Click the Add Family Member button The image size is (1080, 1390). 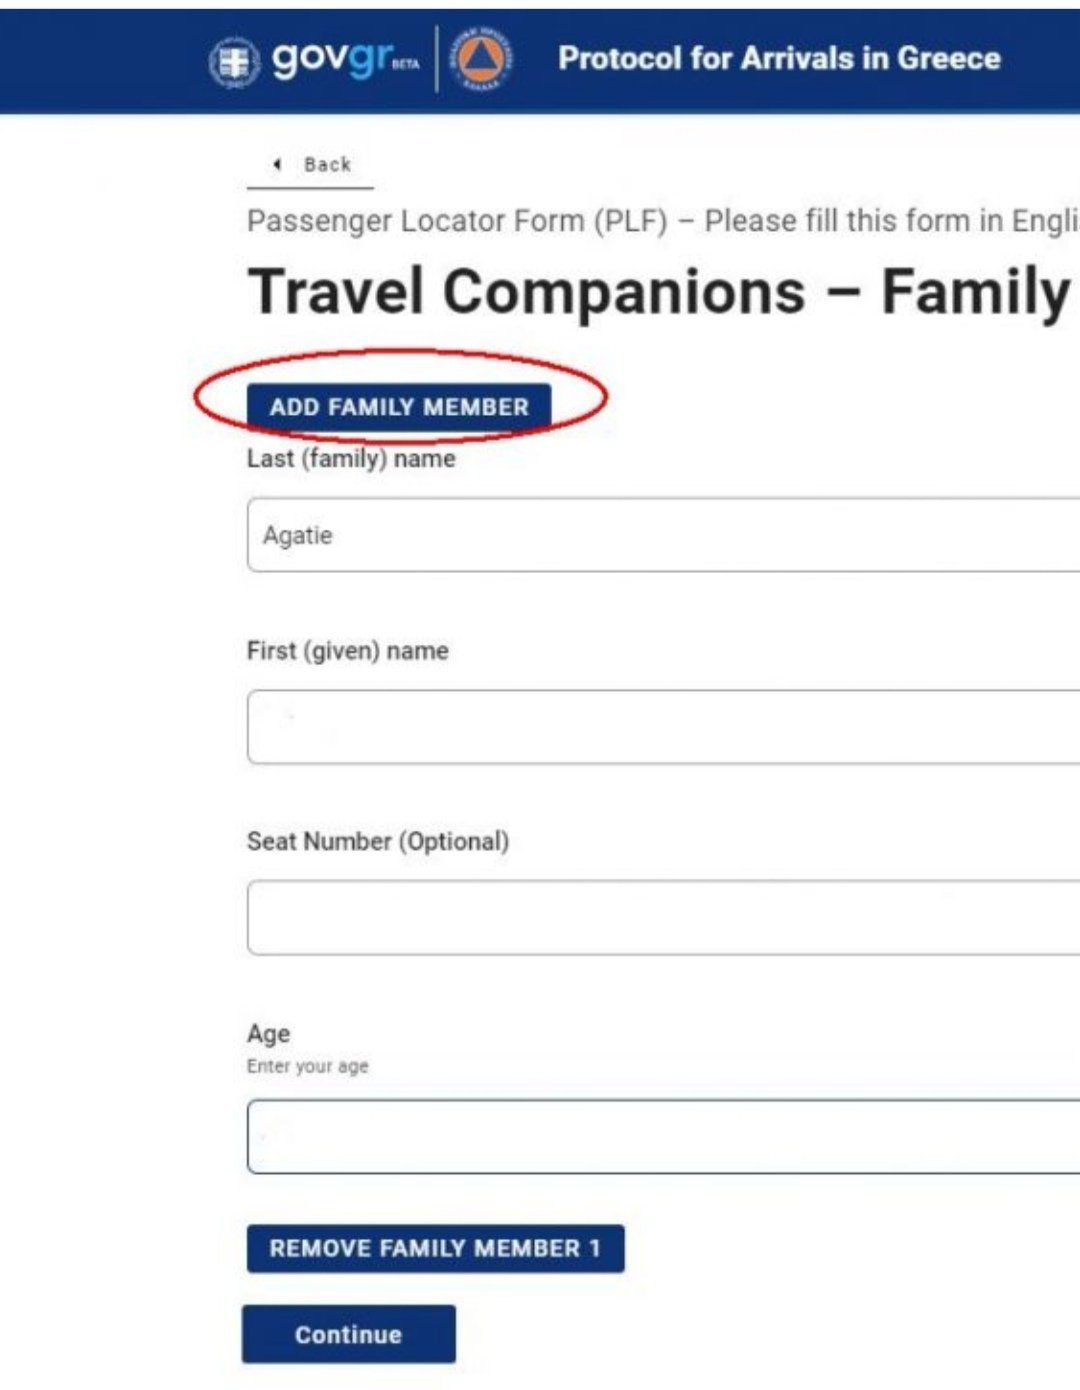[399, 407]
